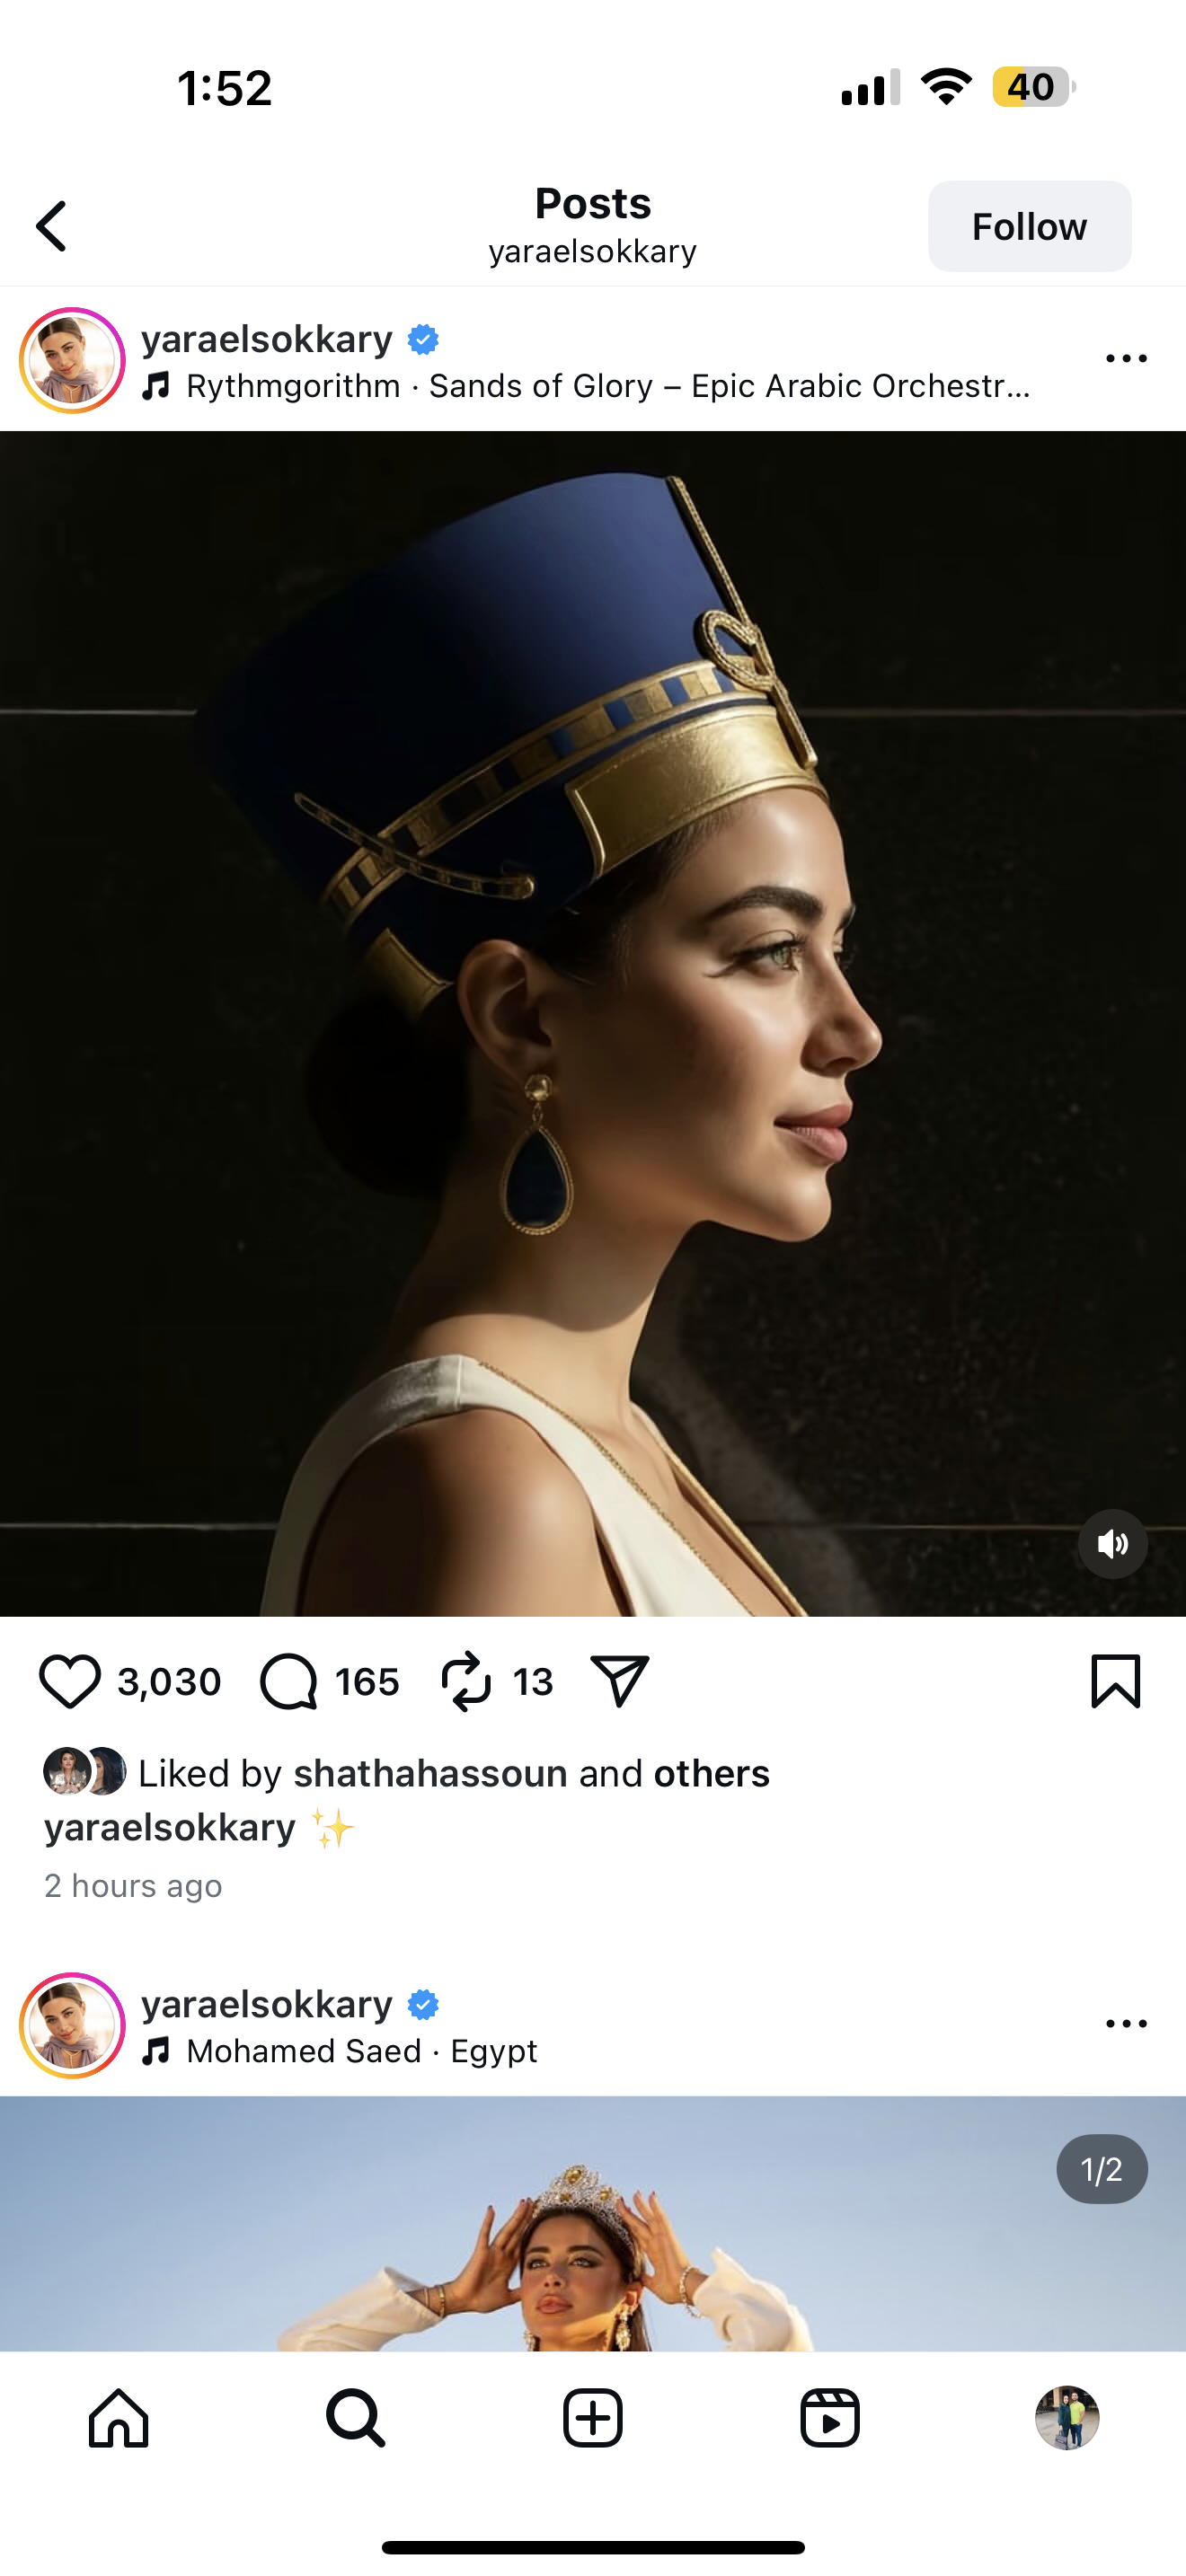Like the first post with heart icon
The height and width of the screenshot is (2576, 1186).
point(70,1681)
